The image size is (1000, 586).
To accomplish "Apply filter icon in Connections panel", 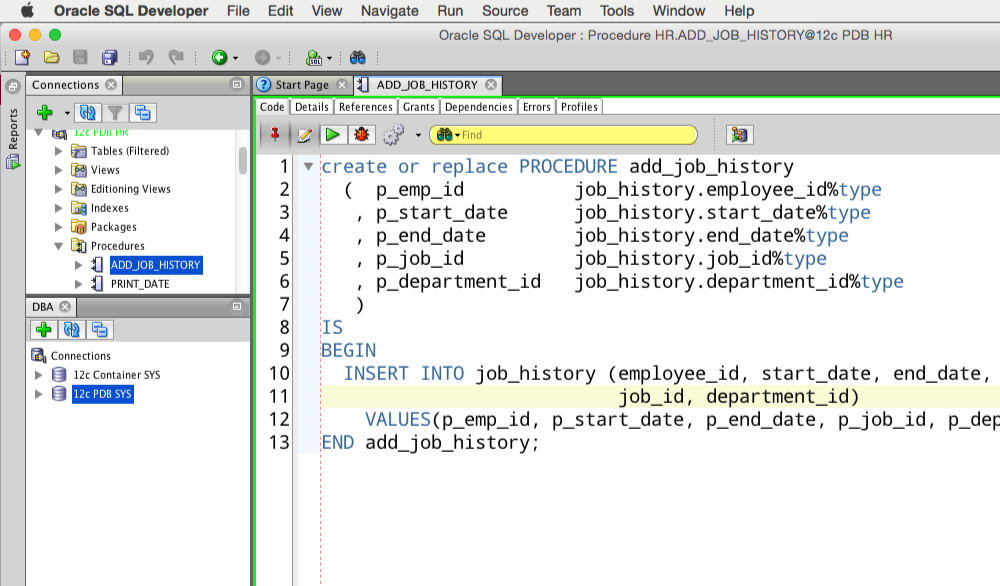I will [x=115, y=113].
